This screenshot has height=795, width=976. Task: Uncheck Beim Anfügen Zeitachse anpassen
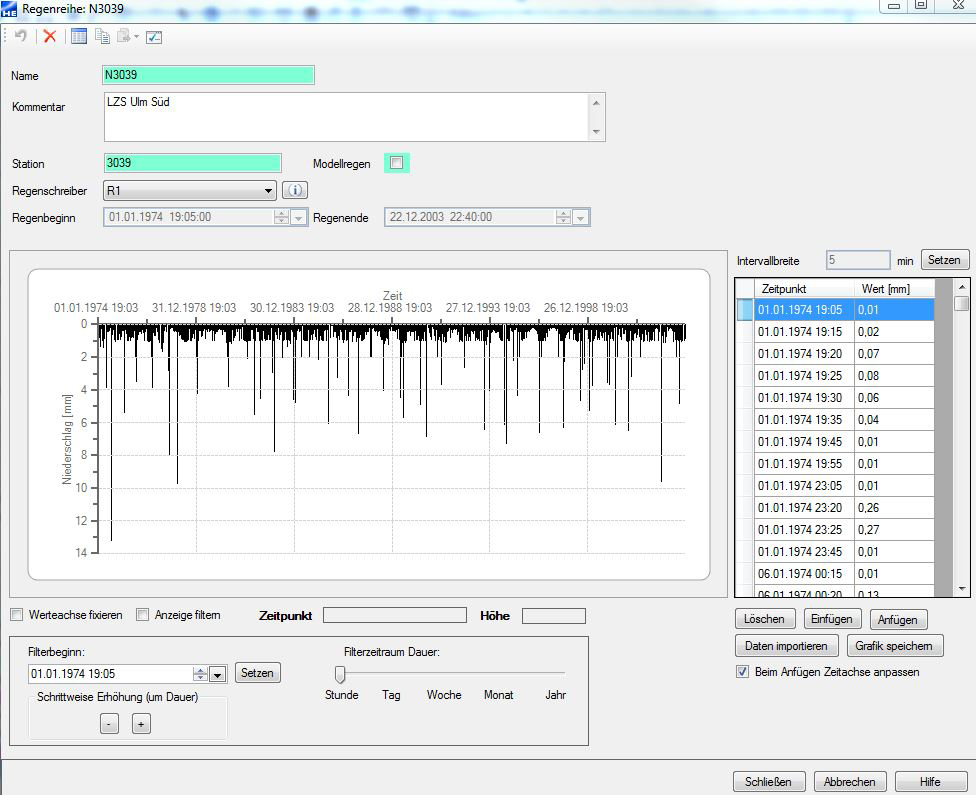[742, 672]
